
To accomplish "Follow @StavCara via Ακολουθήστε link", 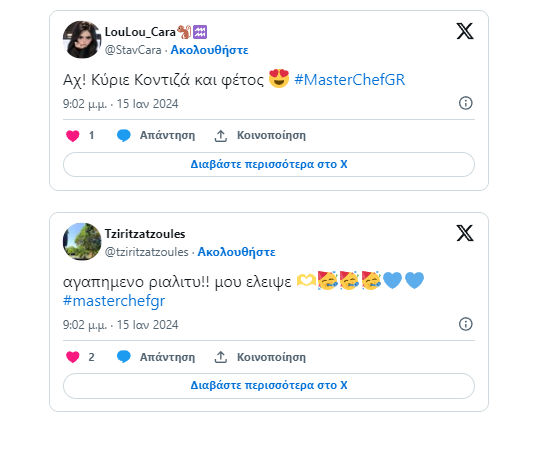I will click(x=210, y=50).
